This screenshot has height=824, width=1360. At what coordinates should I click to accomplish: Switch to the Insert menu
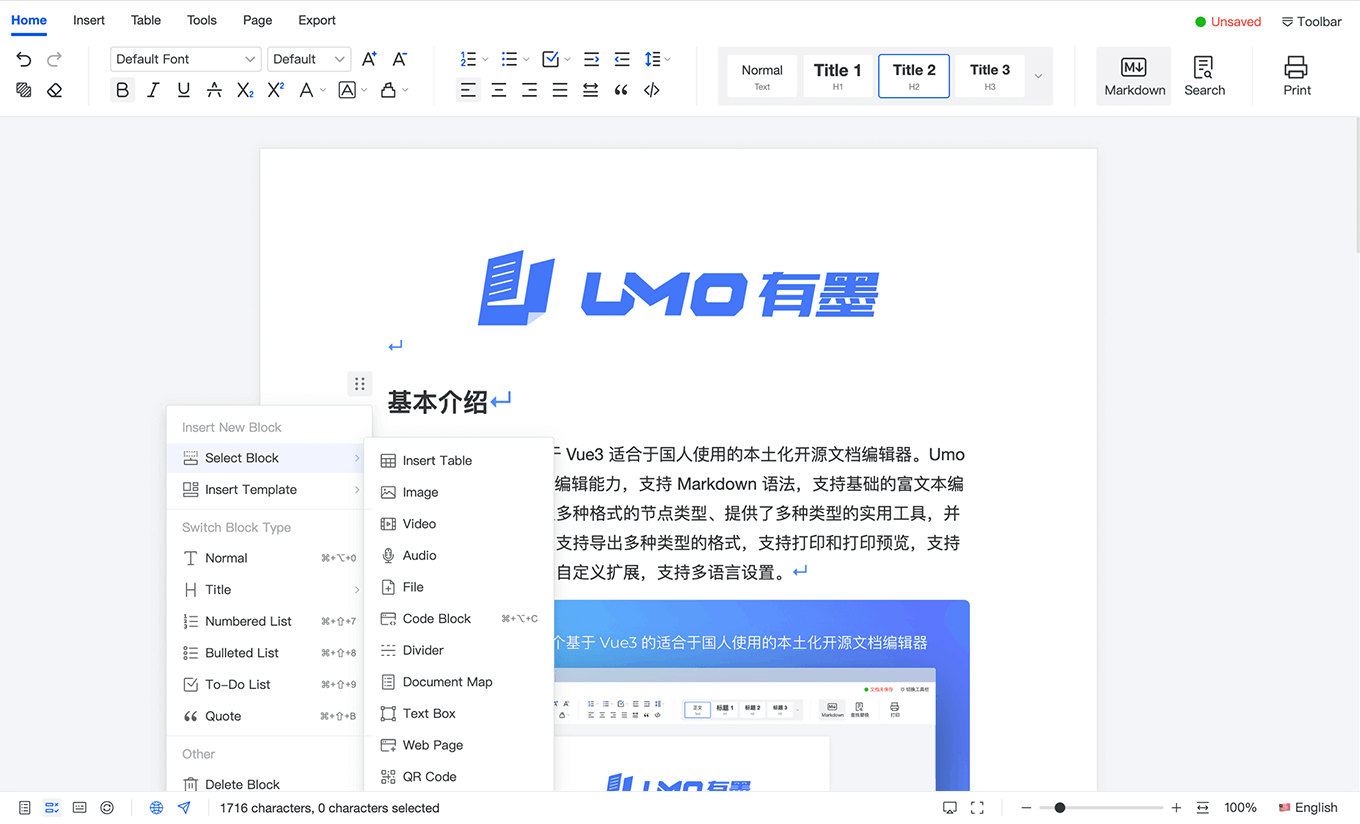89,20
